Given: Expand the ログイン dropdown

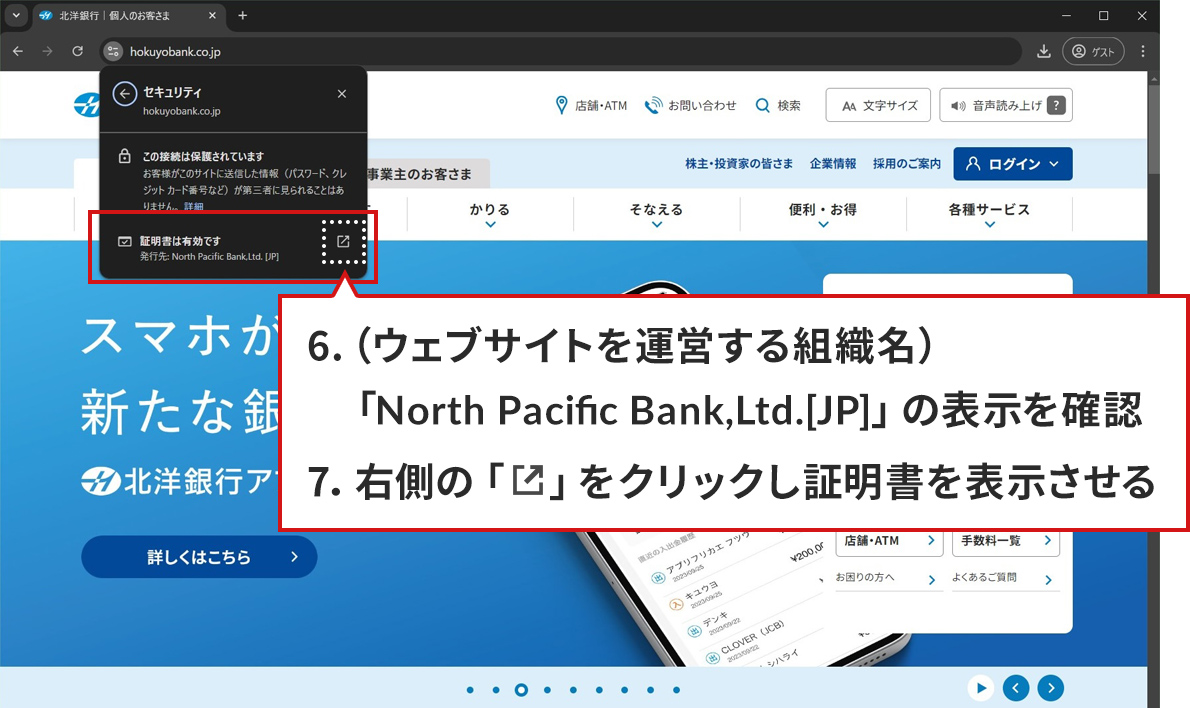Looking at the screenshot, I should (1012, 164).
